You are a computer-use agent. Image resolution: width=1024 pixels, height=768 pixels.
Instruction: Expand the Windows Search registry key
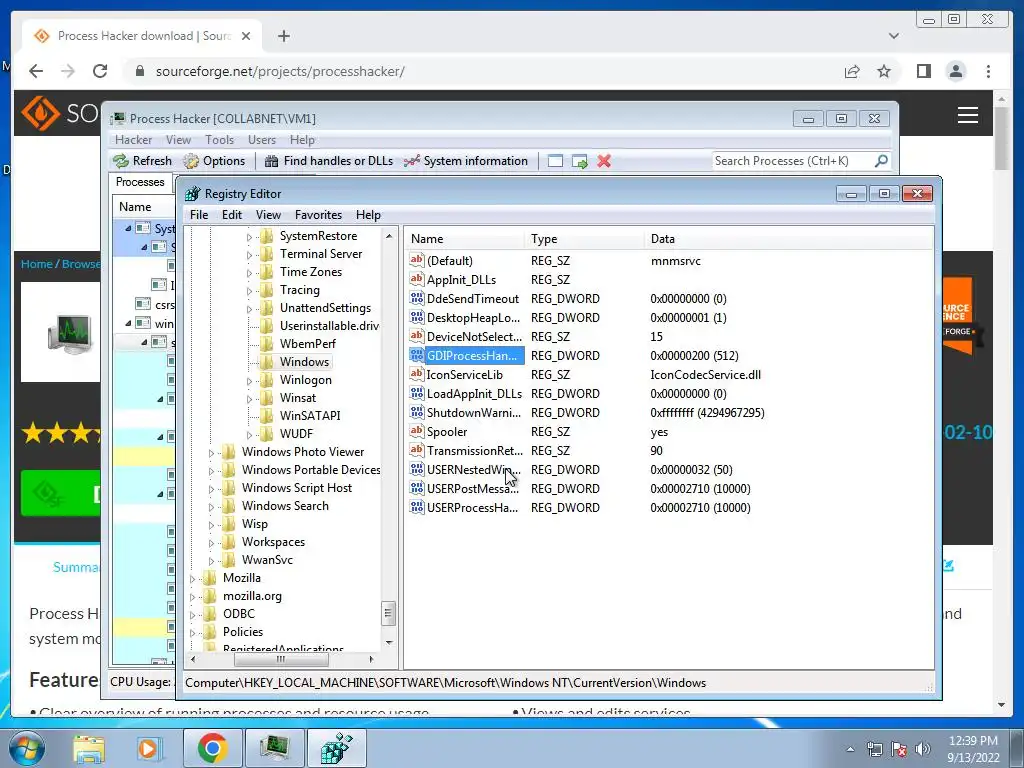coord(211,506)
